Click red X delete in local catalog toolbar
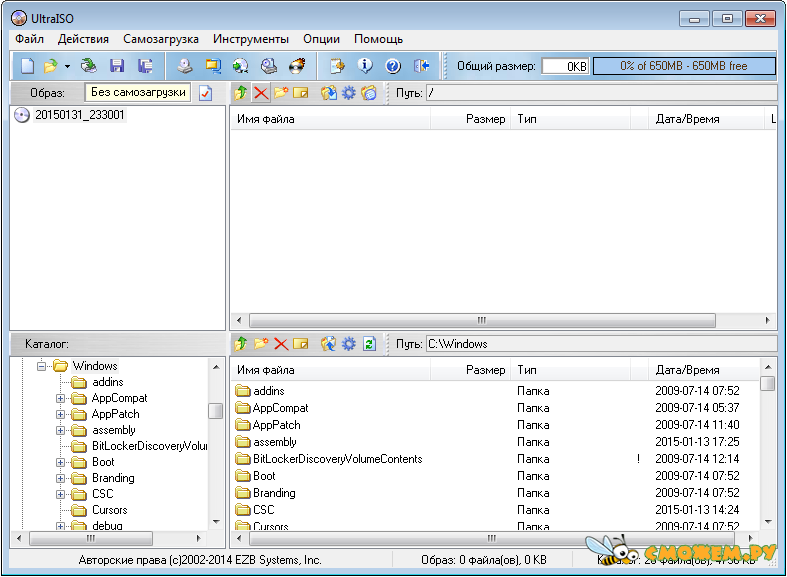 point(281,344)
